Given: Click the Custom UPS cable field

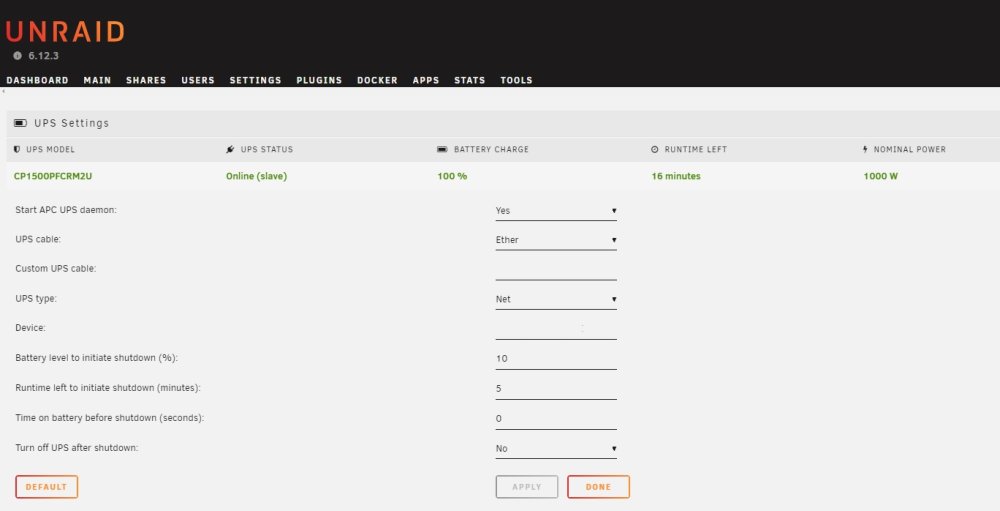Looking at the screenshot, I should (556, 270).
